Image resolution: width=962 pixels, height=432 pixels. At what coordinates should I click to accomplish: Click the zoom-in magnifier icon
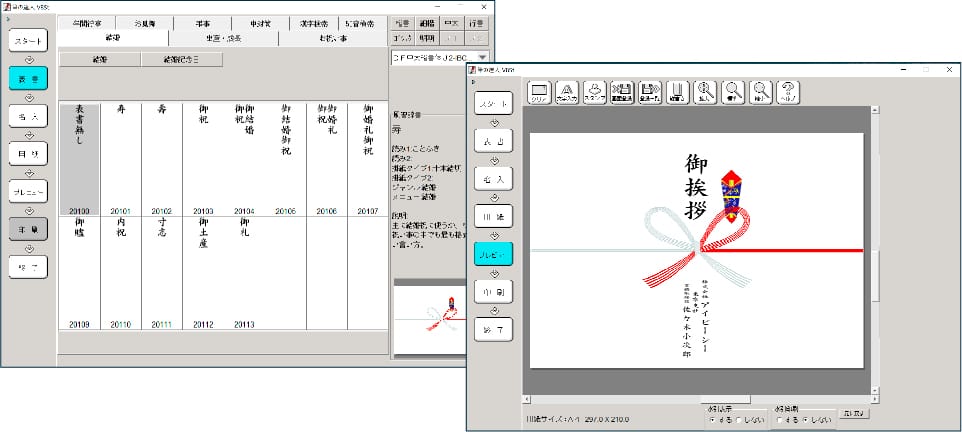[x=705, y=92]
